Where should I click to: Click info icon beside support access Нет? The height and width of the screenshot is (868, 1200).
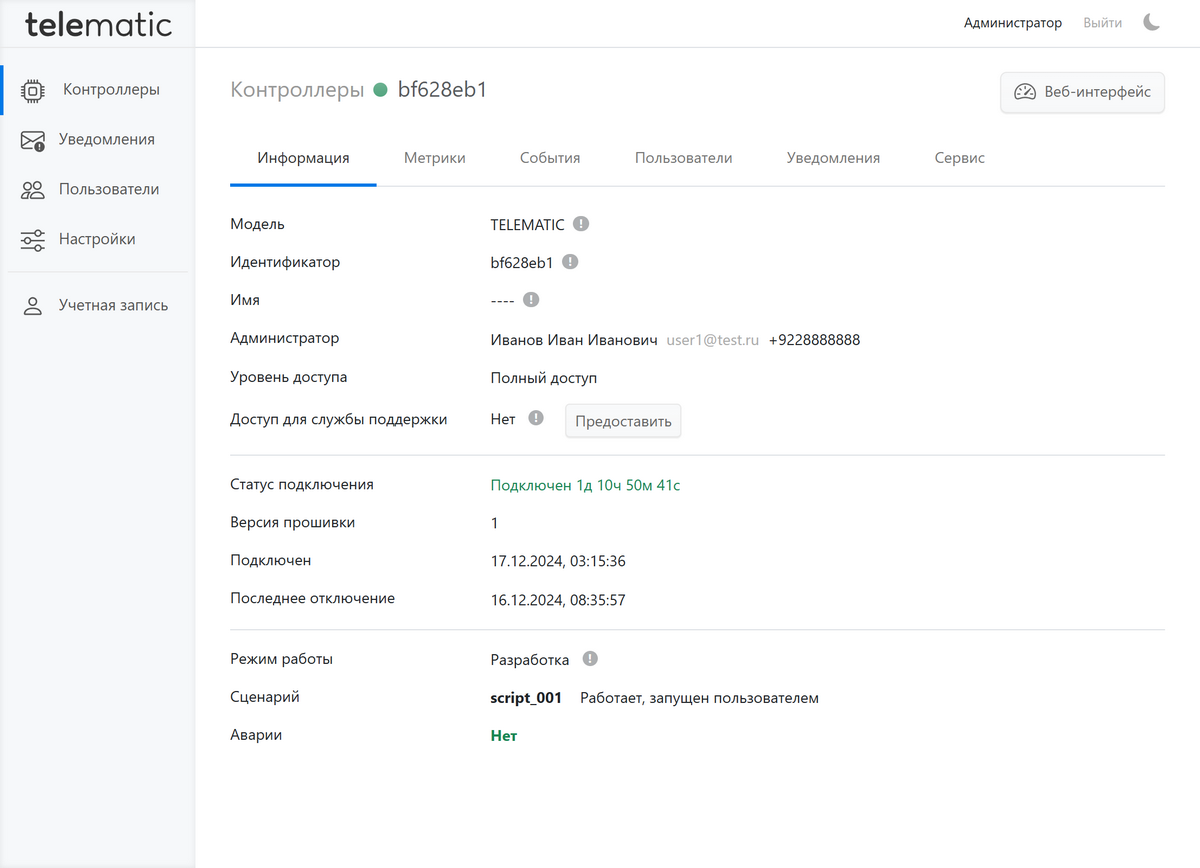pyautogui.click(x=536, y=418)
